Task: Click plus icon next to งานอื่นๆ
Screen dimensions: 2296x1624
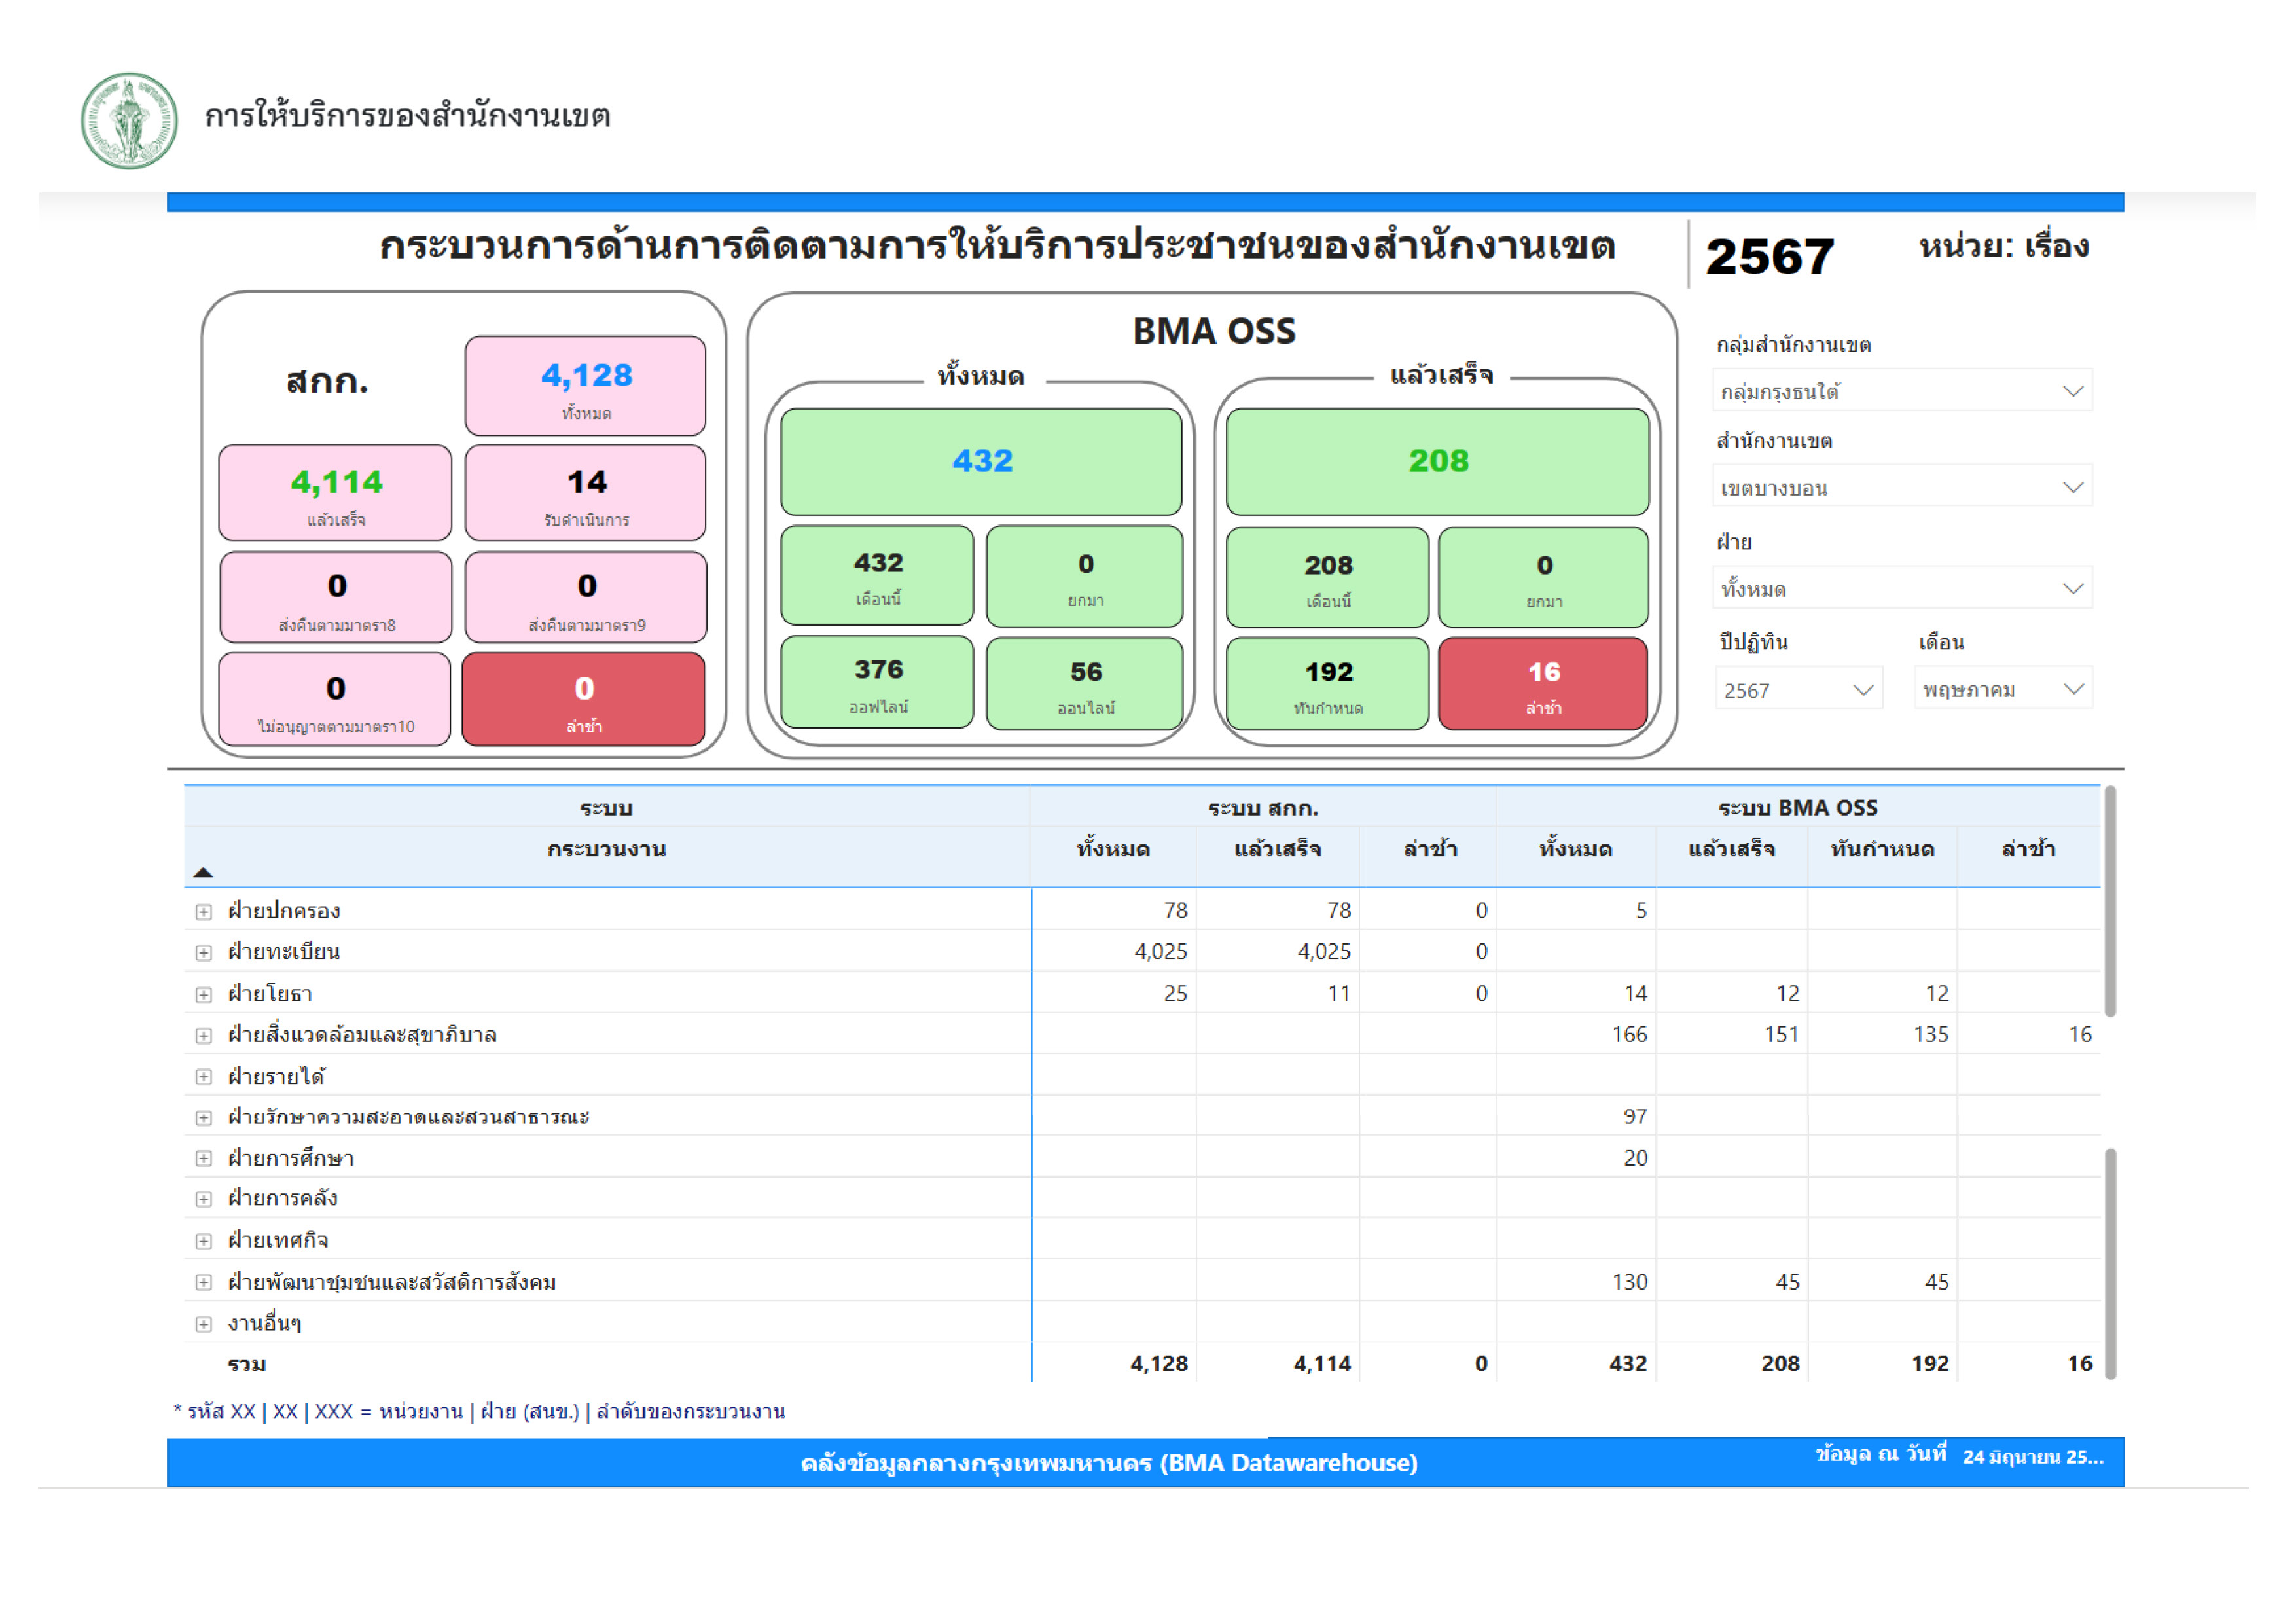Action: click(x=204, y=1323)
